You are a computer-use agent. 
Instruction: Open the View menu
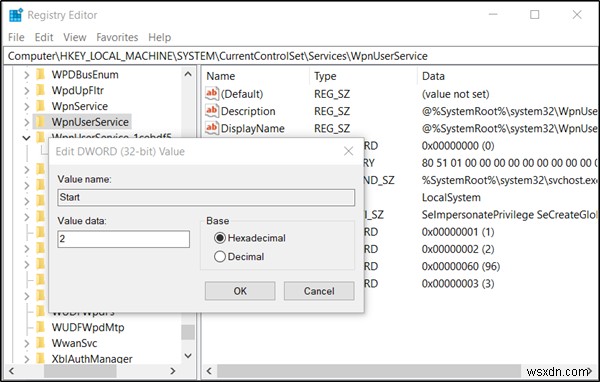tap(75, 37)
